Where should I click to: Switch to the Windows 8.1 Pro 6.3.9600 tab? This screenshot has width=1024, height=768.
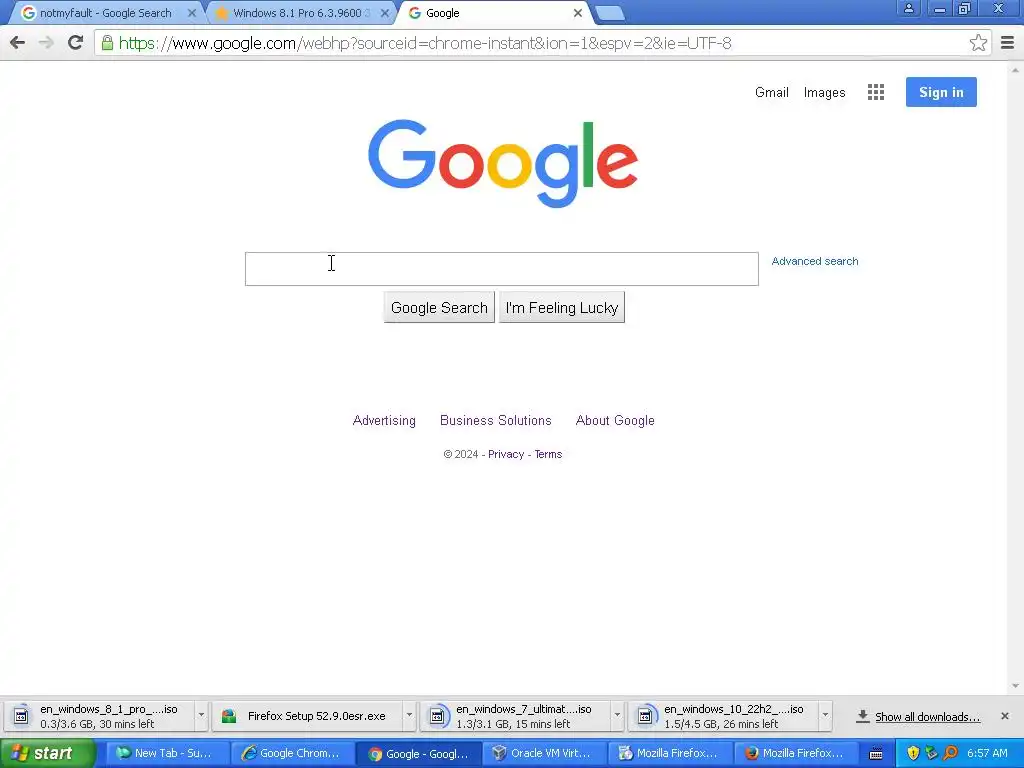point(300,13)
